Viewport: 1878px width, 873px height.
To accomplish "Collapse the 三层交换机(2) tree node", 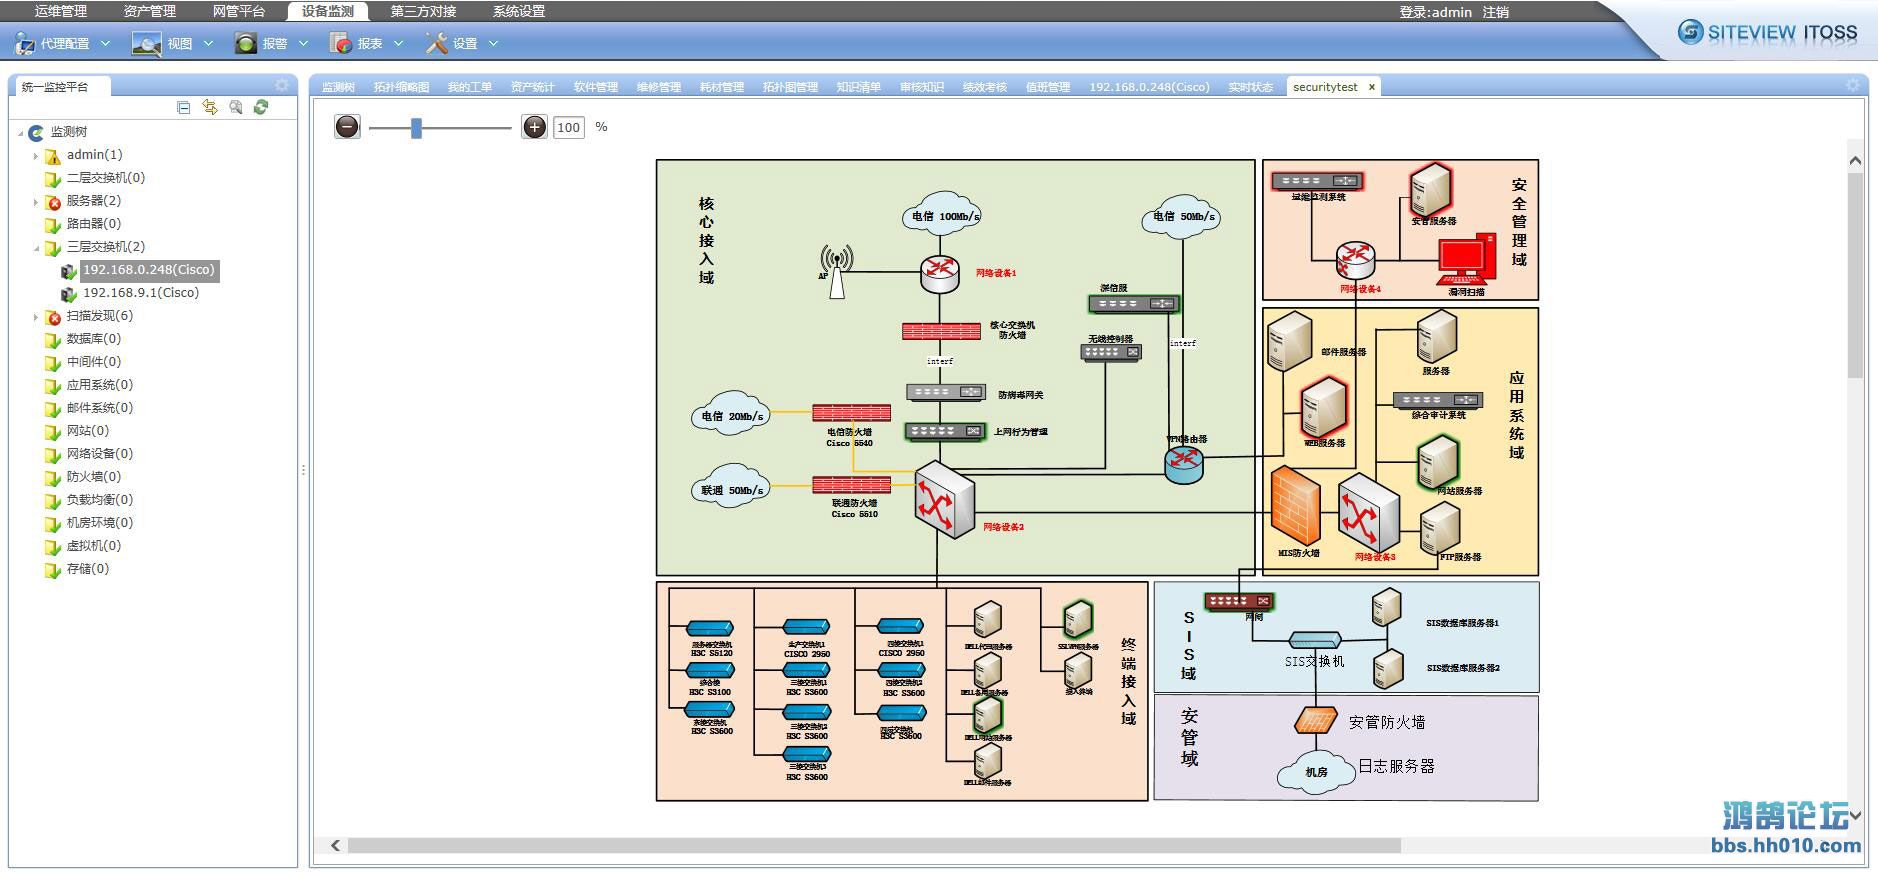I will (x=36, y=248).
